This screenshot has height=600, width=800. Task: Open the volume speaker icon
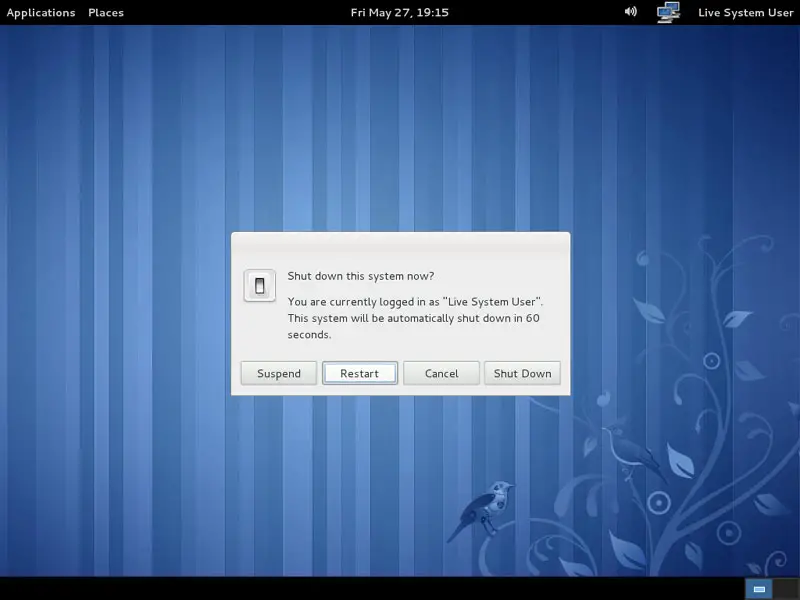(631, 12)
